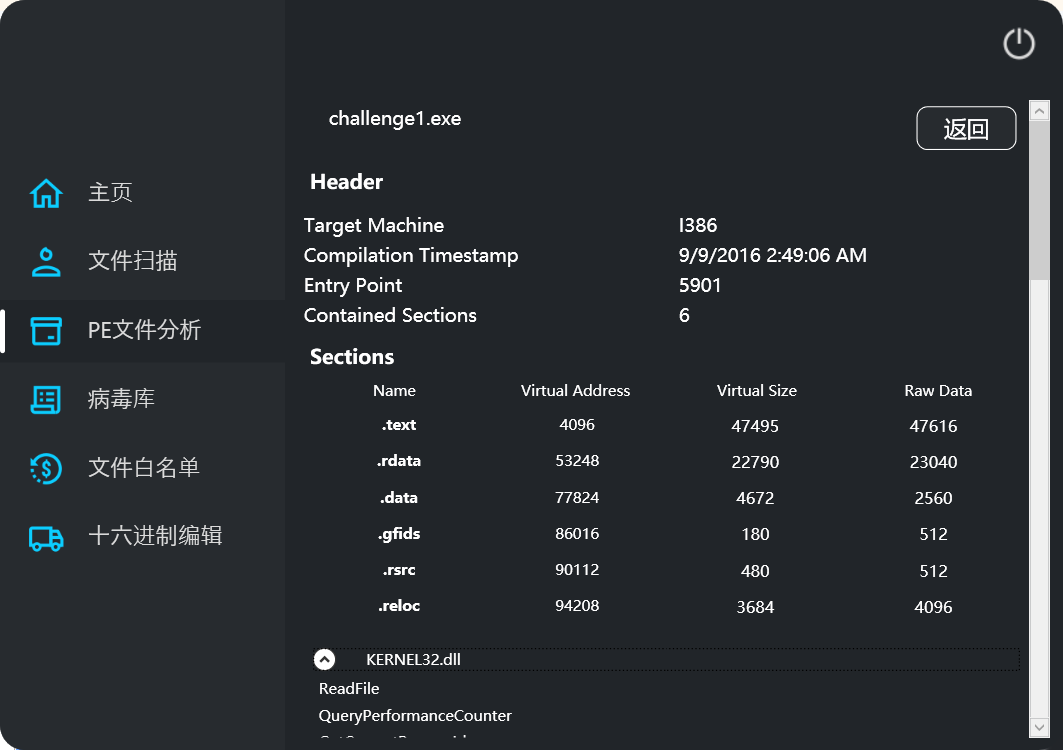1063x750 pixels.
Task: Open the 主页 home page
Action: (110, 193)
